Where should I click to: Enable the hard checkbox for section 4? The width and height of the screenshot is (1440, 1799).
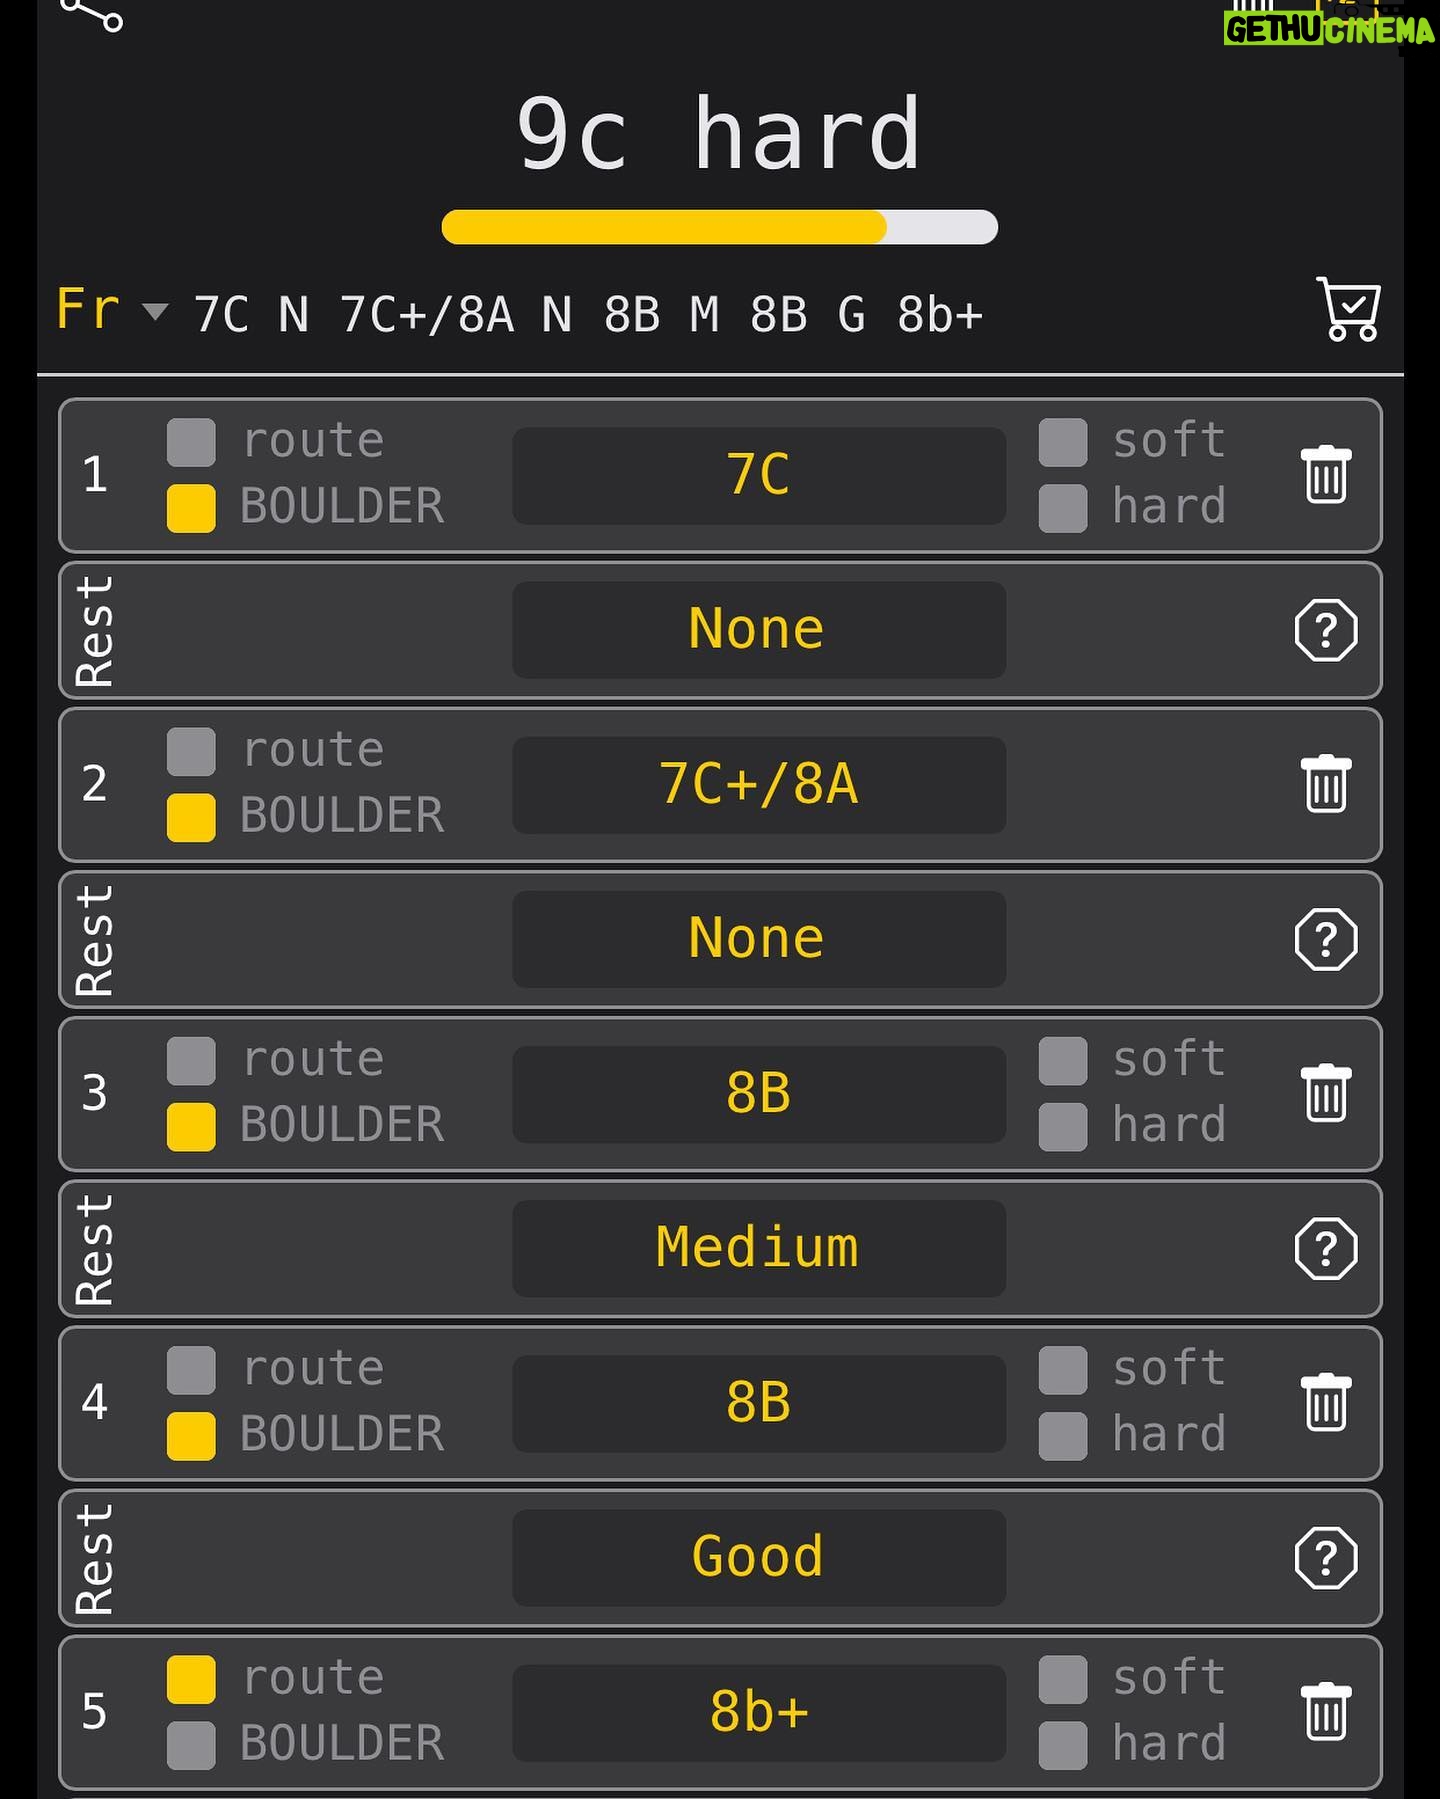tap(1063, 1436)
